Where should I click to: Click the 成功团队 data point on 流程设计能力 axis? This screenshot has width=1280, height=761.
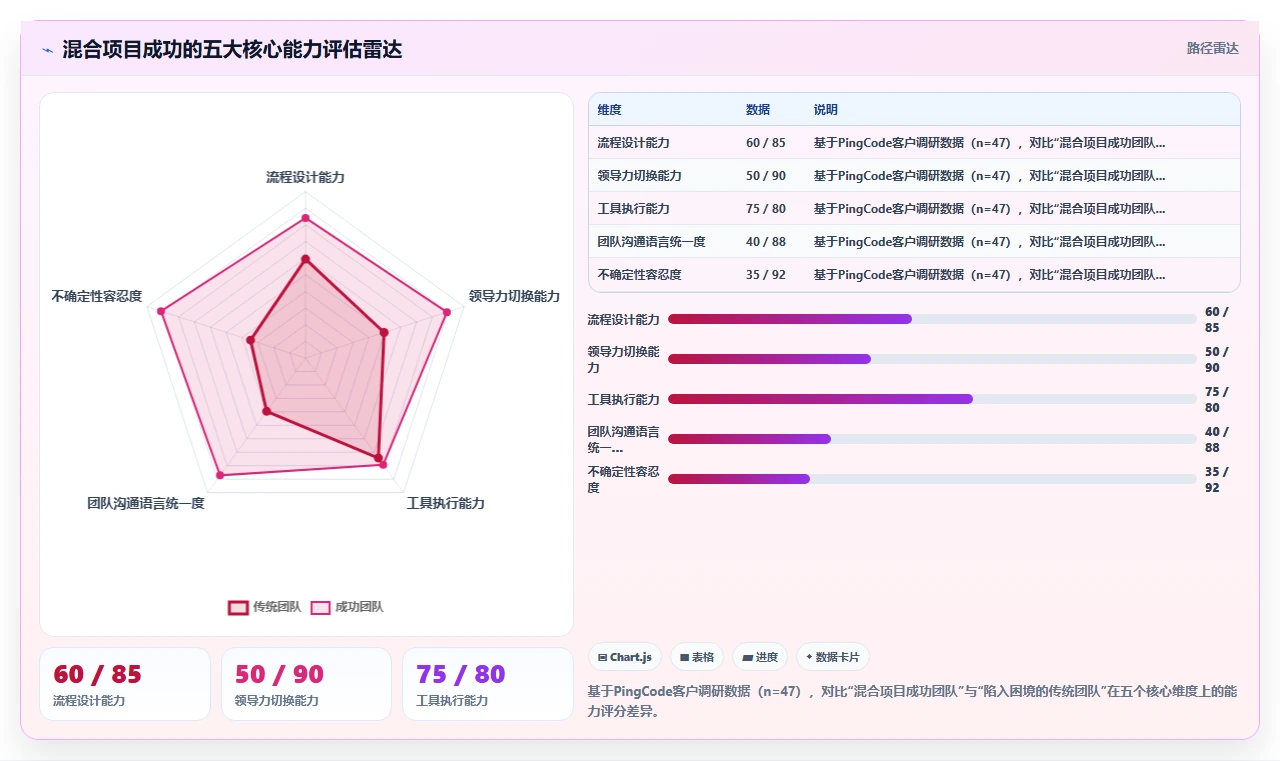pyautogui.click(x=305, y=218)
